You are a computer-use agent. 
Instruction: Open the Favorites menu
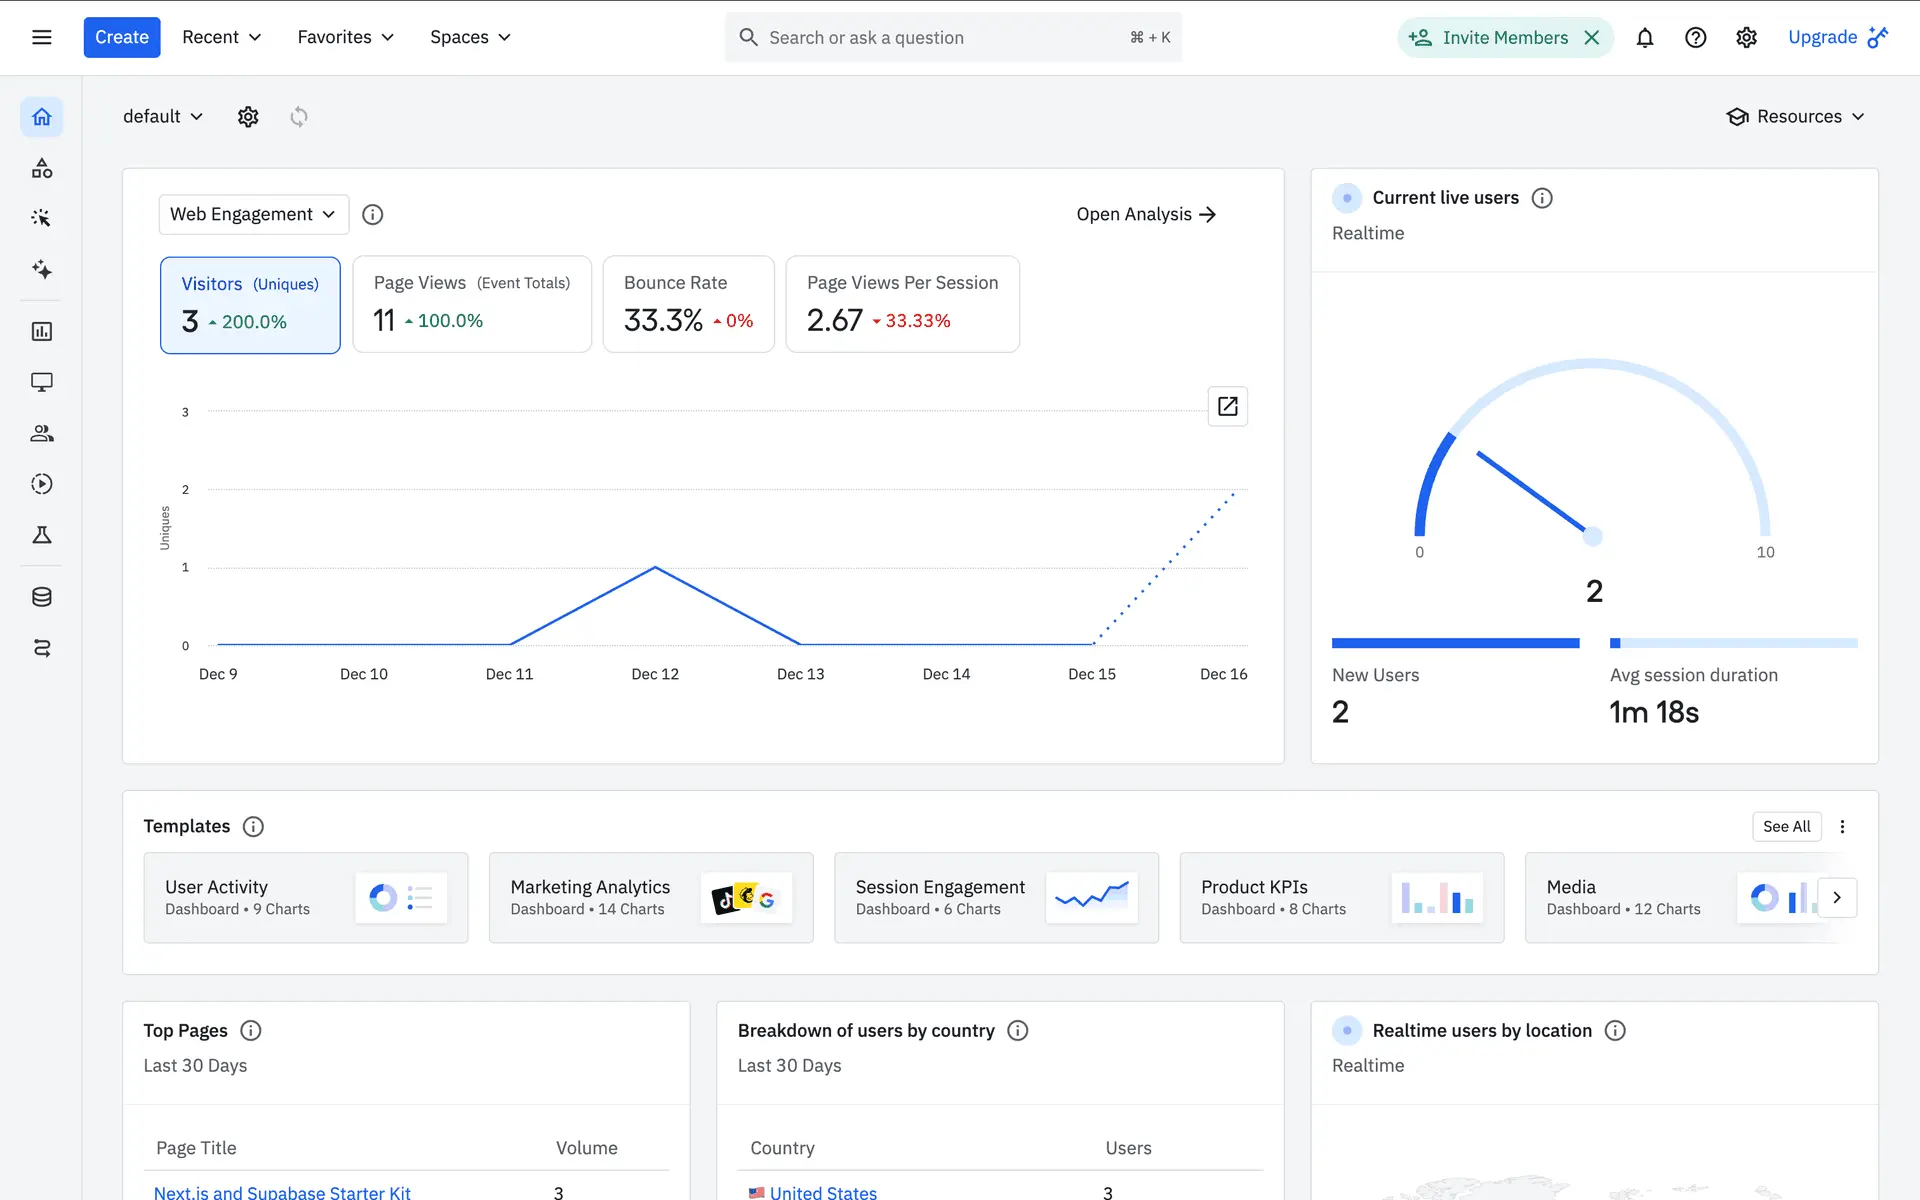click(x=345, y=38)
